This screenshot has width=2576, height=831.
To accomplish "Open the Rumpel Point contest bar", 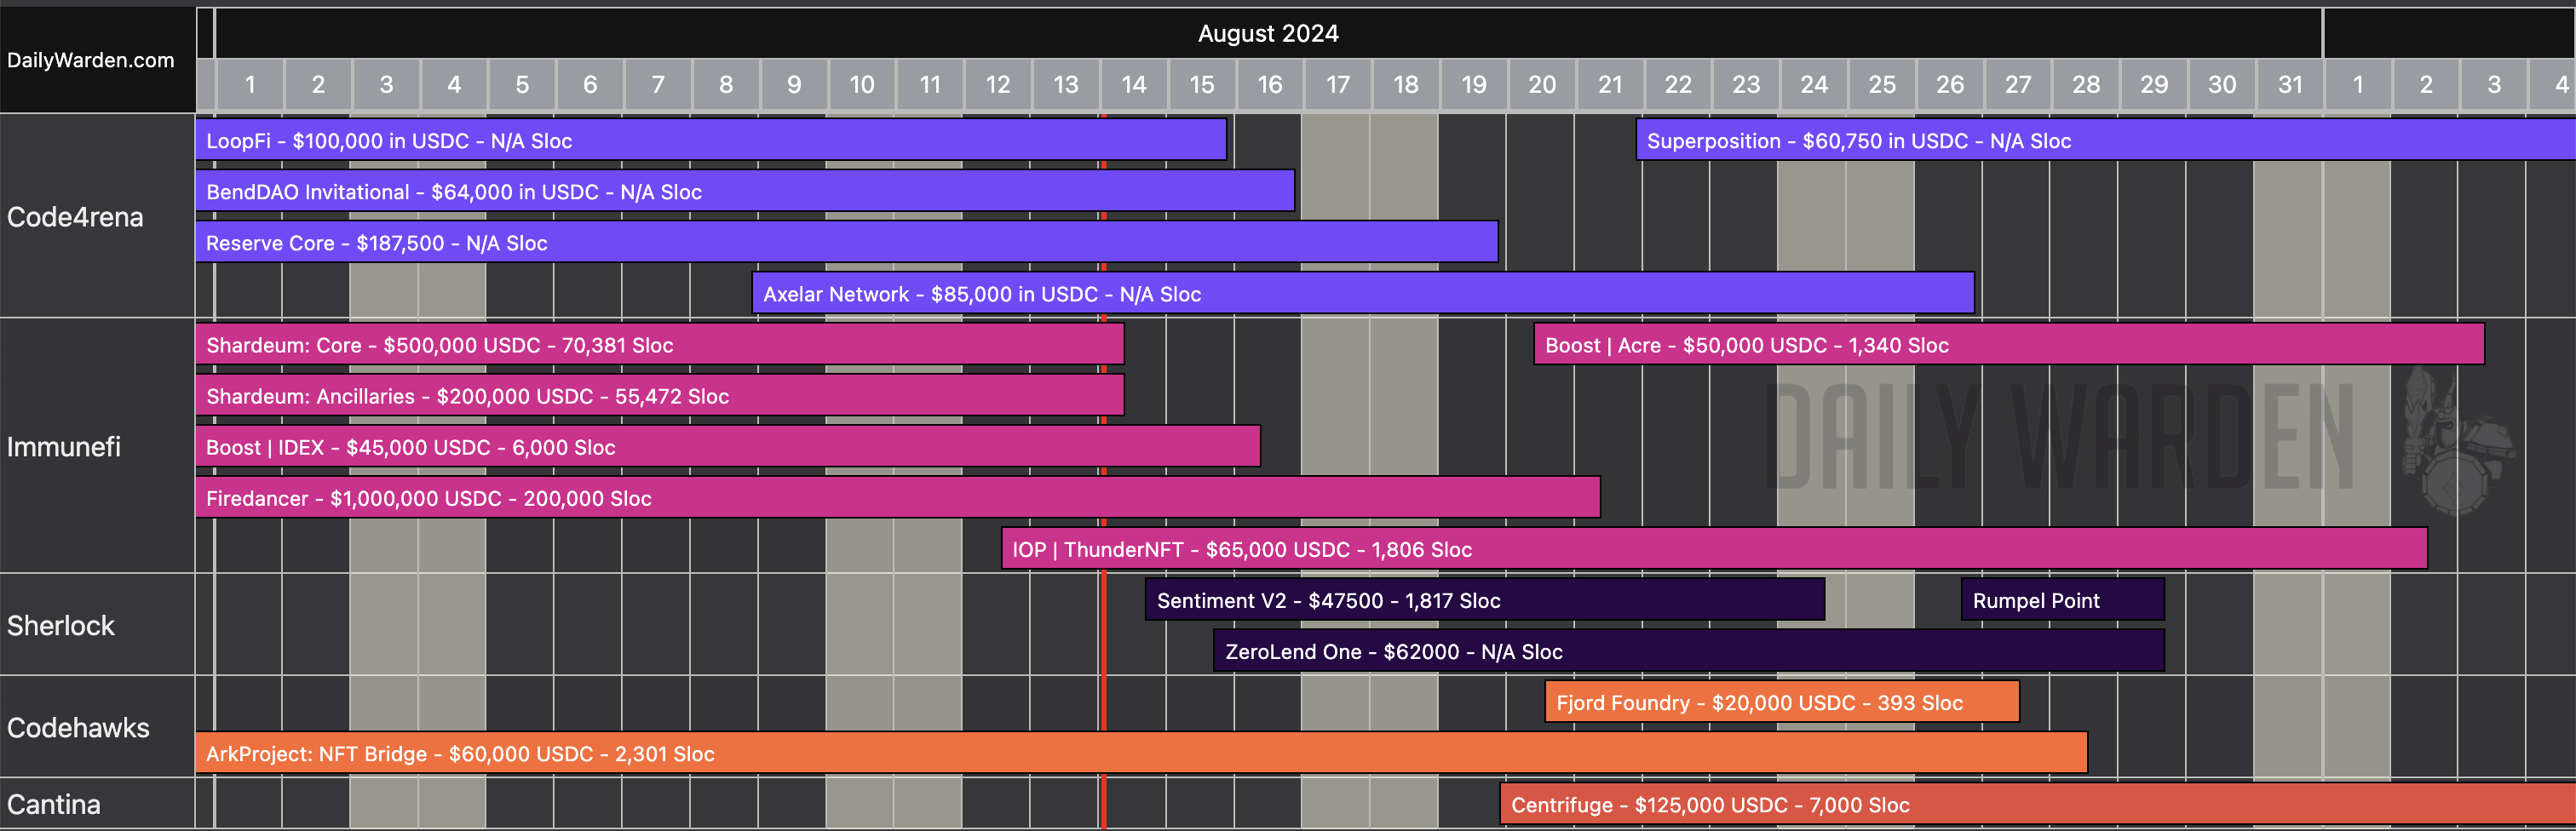I will [x=2063, y=599].
